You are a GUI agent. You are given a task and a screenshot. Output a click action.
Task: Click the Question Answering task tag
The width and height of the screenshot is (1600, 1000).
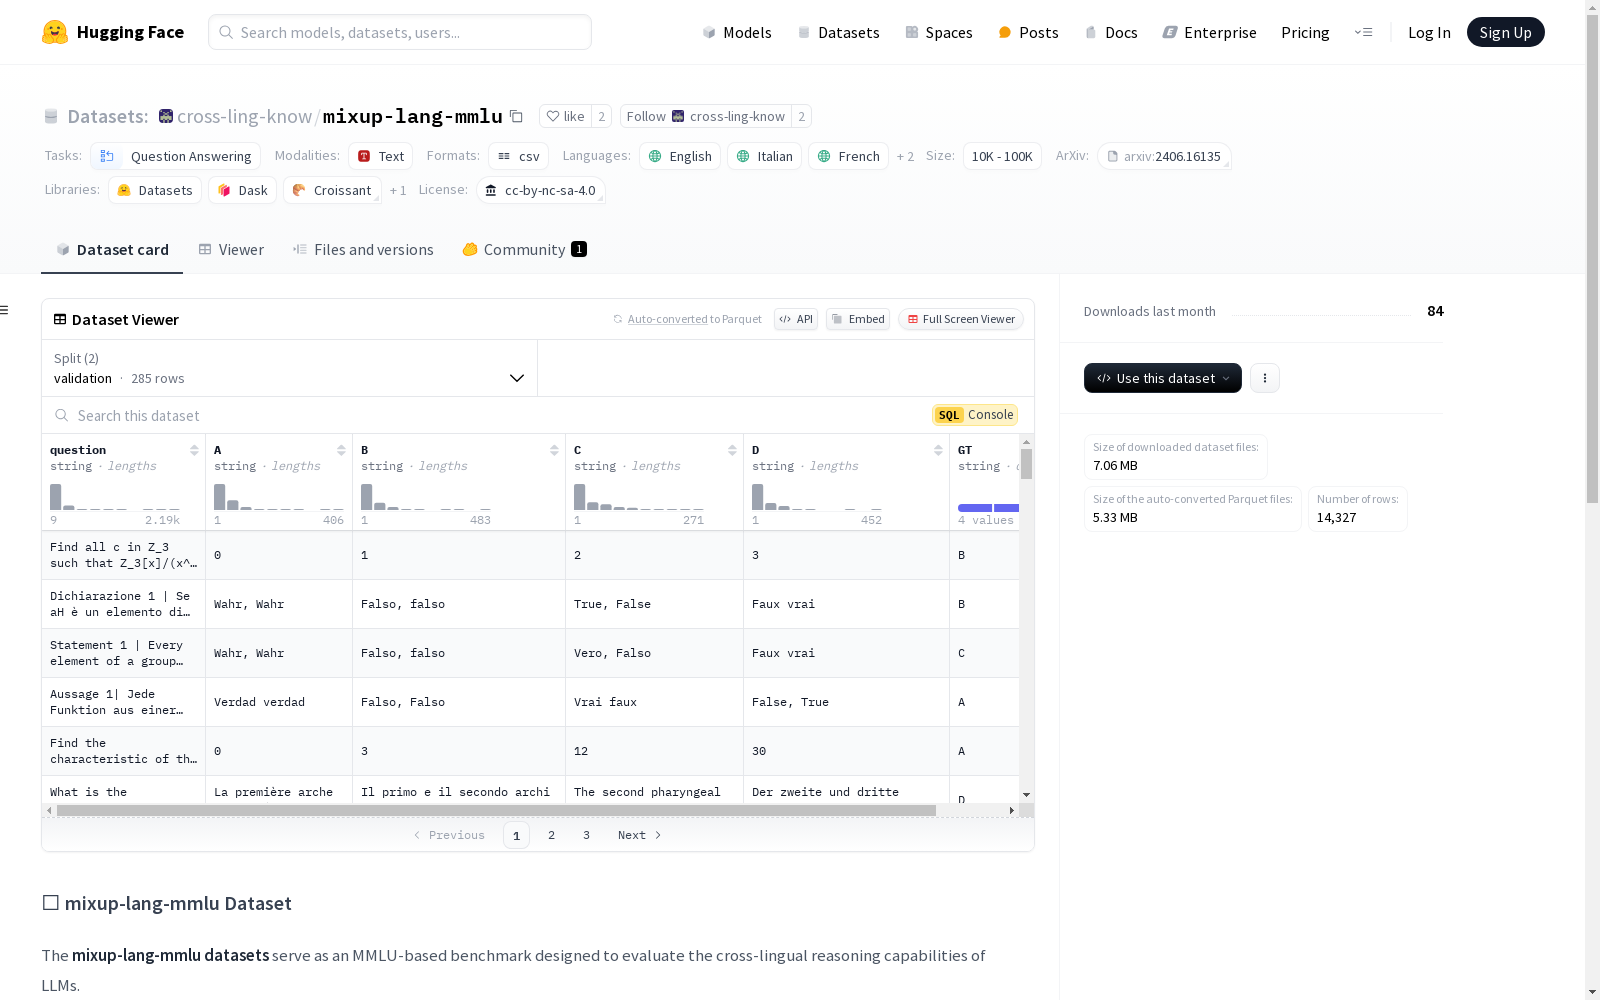[176, 156]
